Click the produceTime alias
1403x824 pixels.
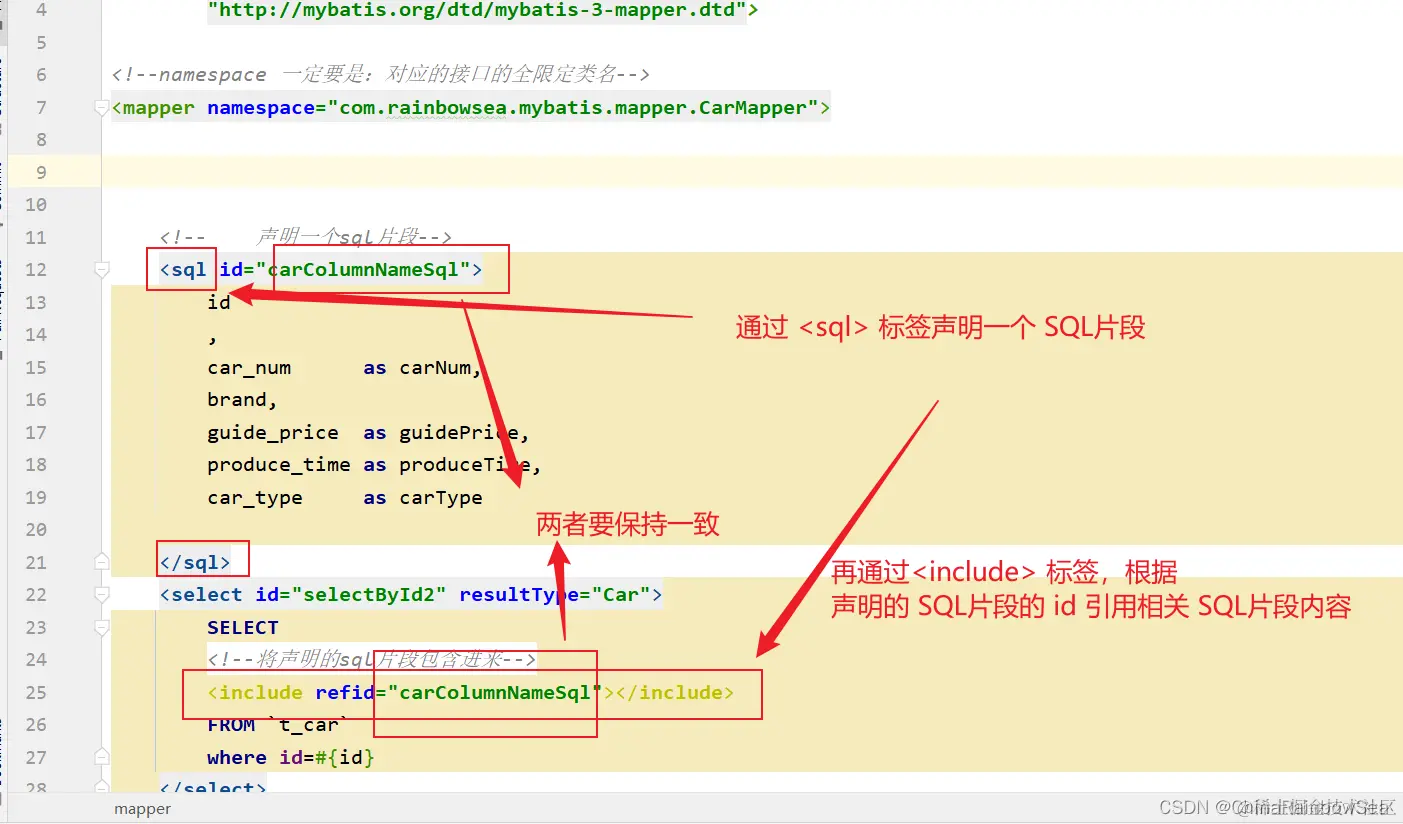tap(465, 465)
